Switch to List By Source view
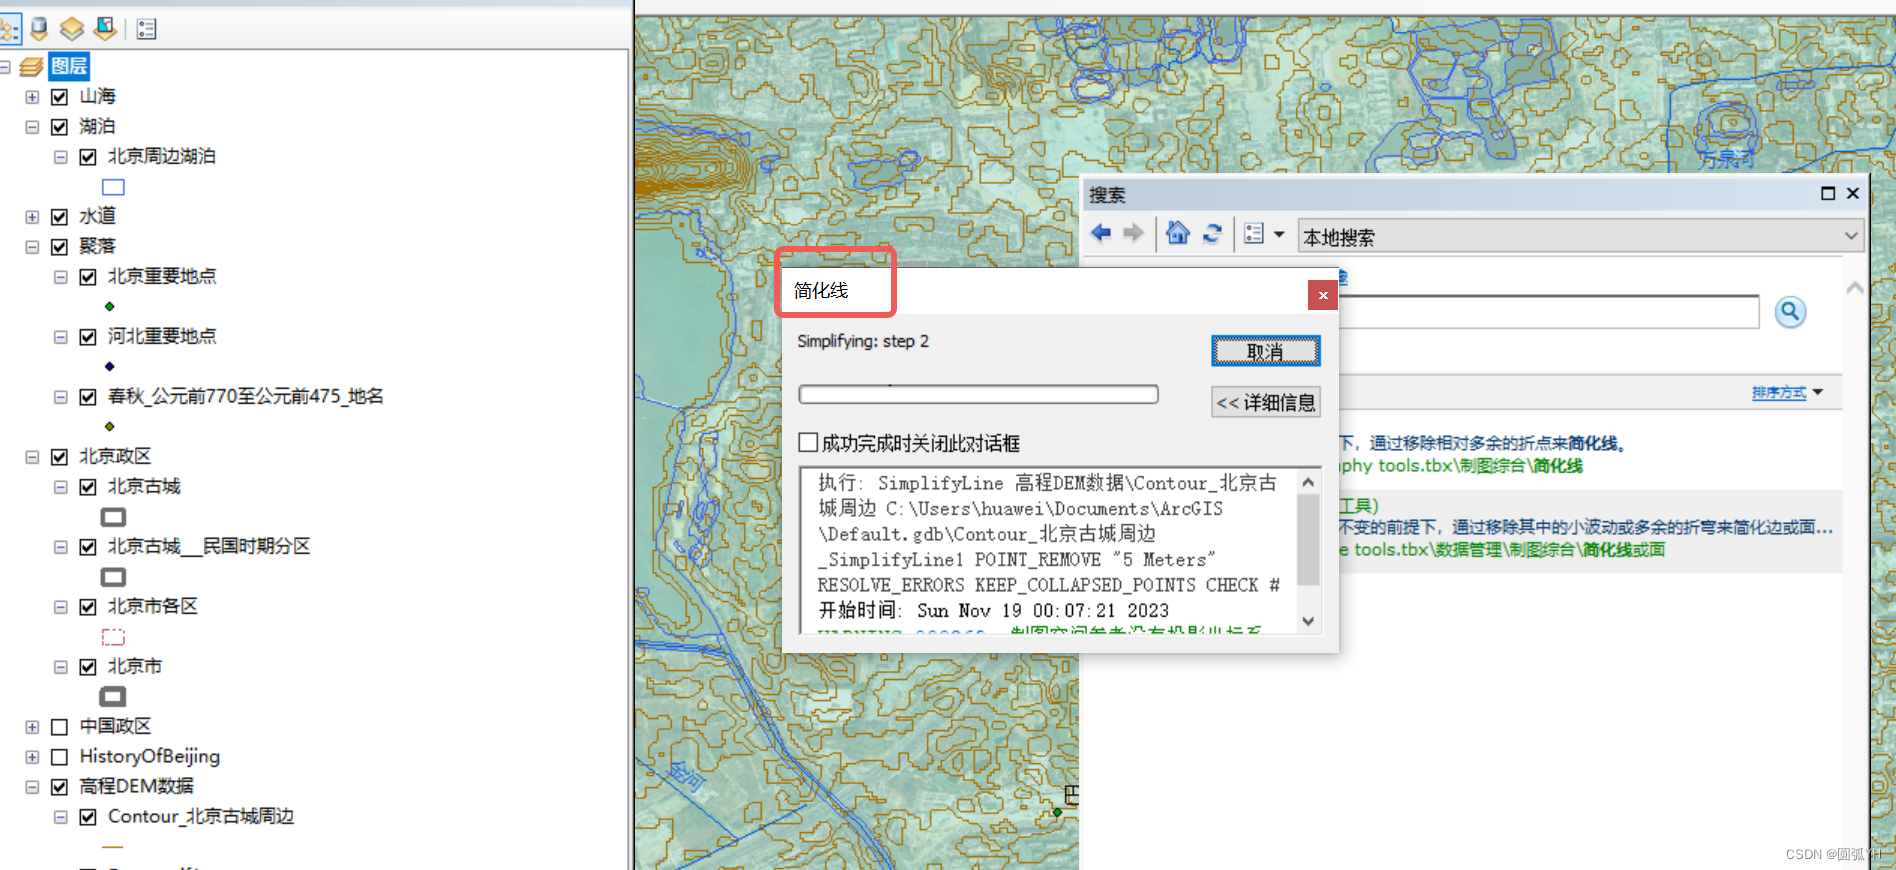Image resolution: width=1896 pixels, height=870 pixels. [x=40, y=29]
